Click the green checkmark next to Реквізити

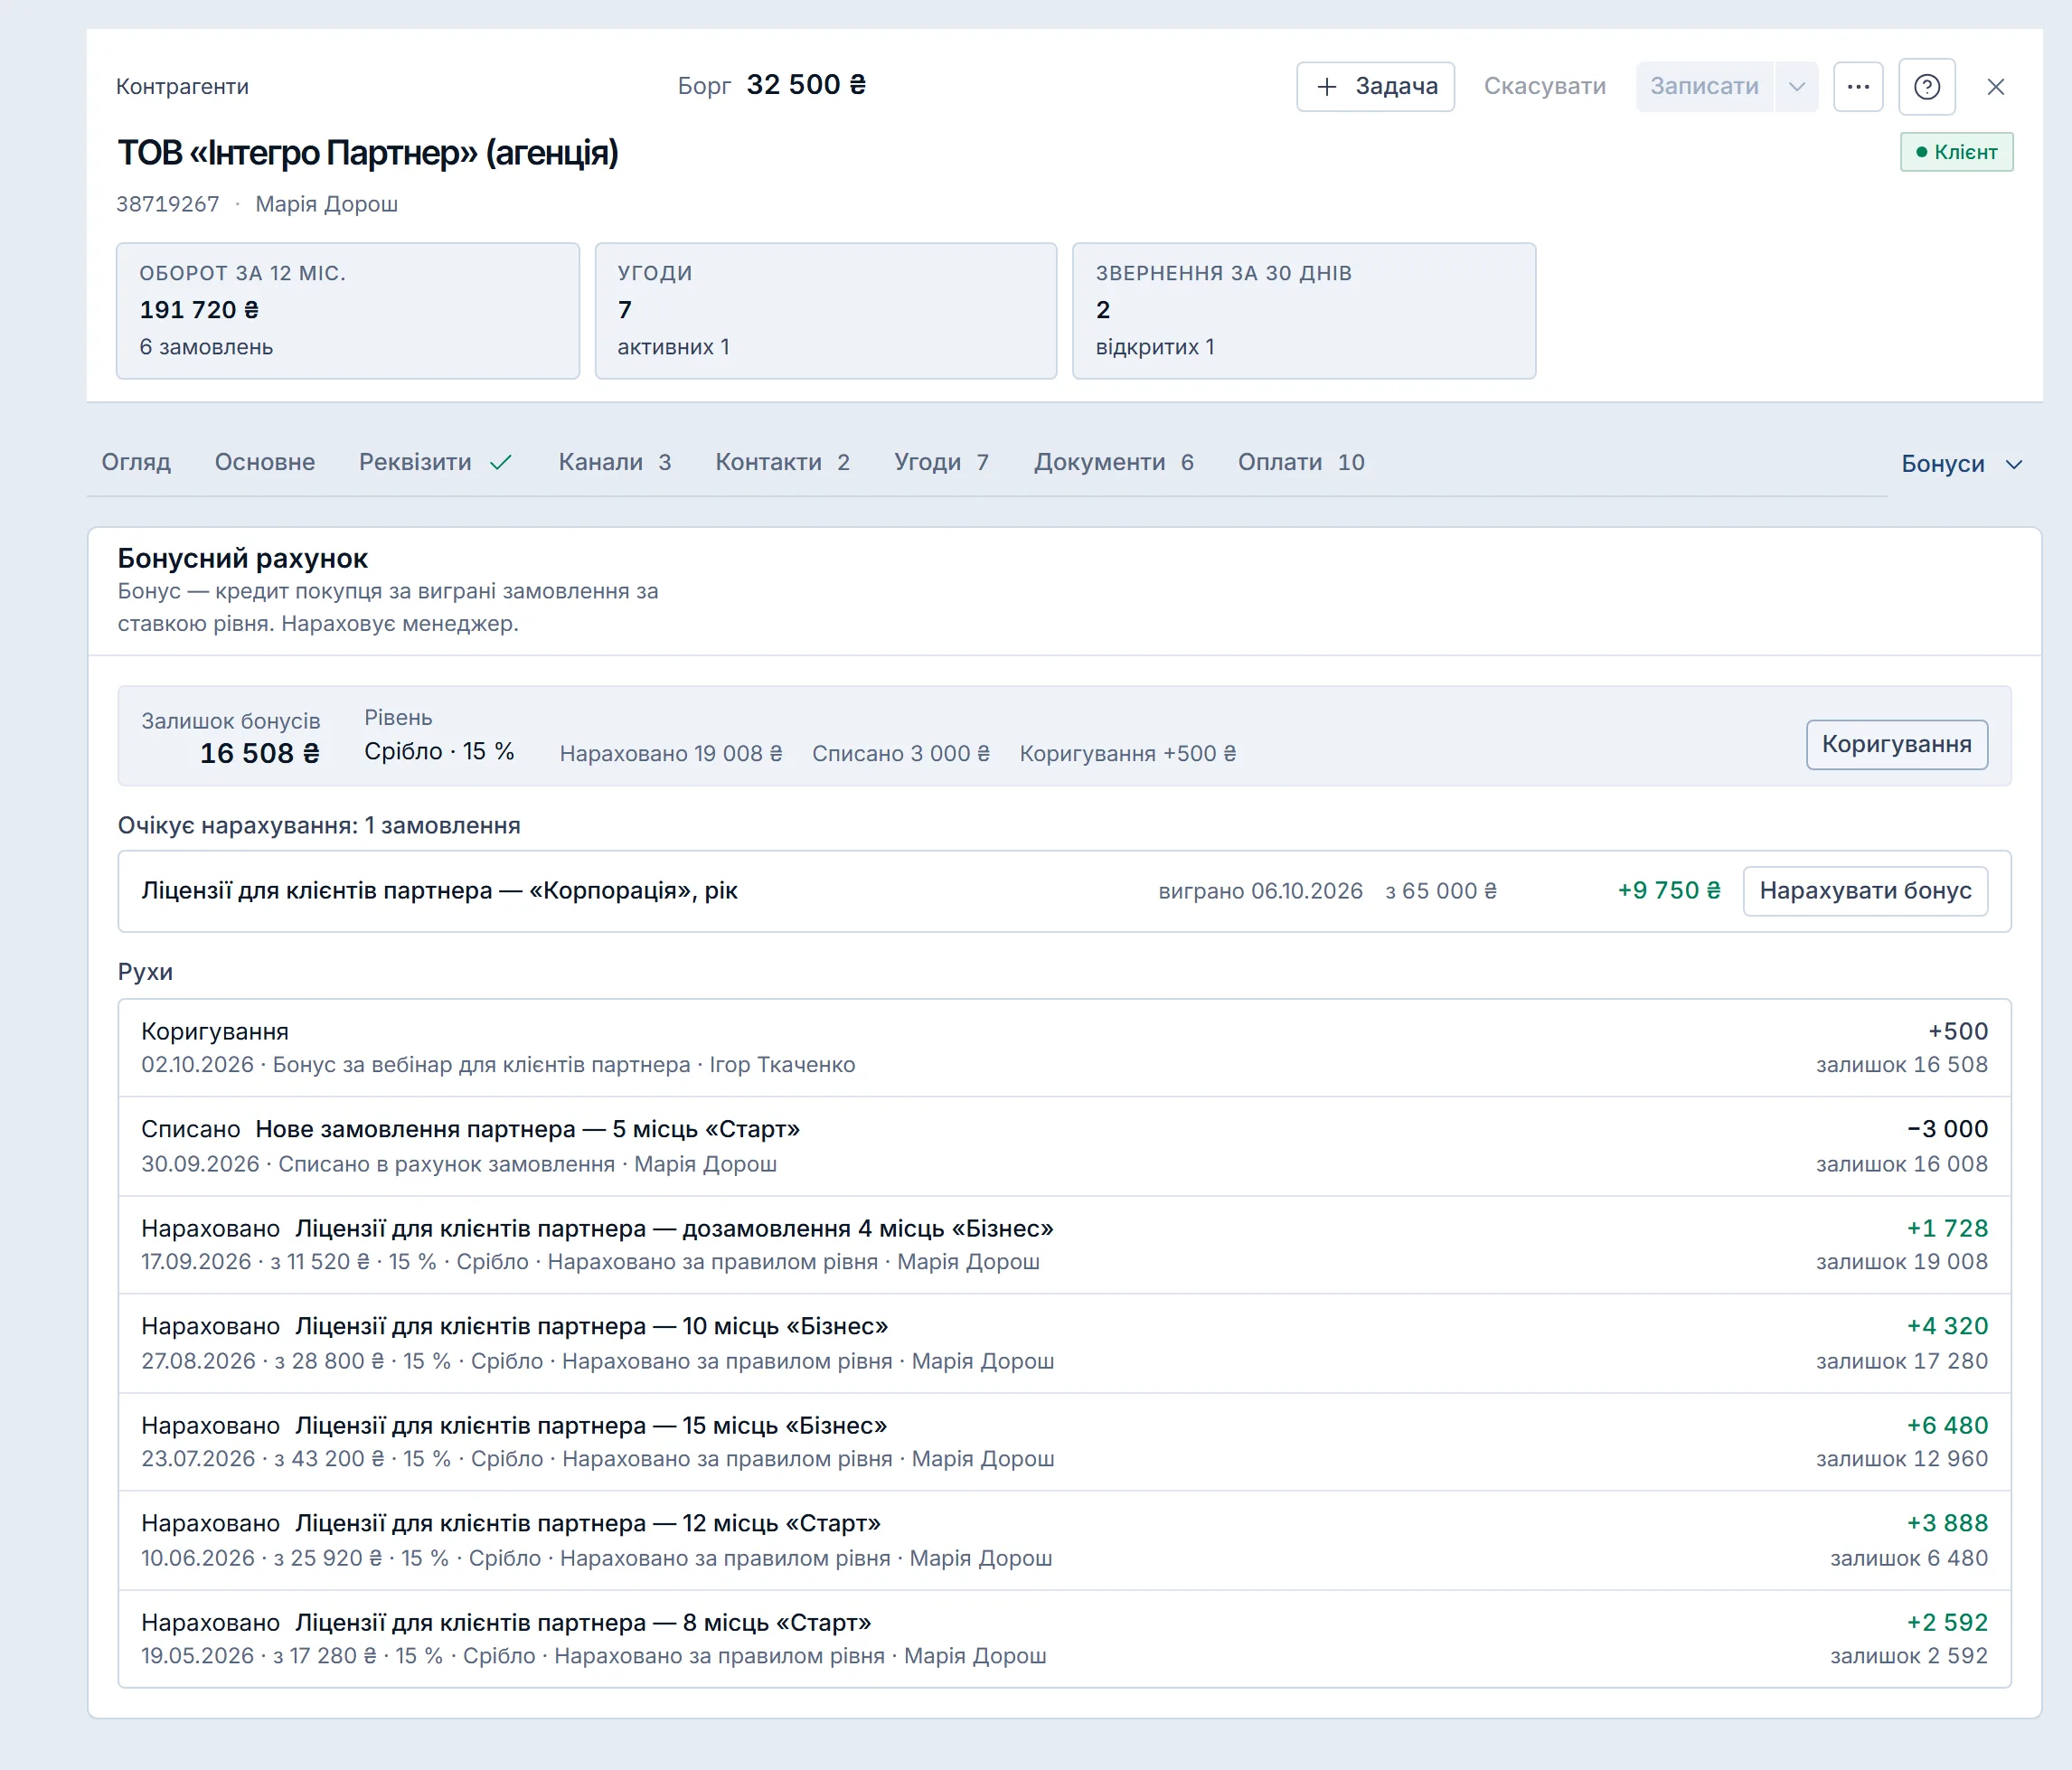pyautogui.click(x=501, y=462)
